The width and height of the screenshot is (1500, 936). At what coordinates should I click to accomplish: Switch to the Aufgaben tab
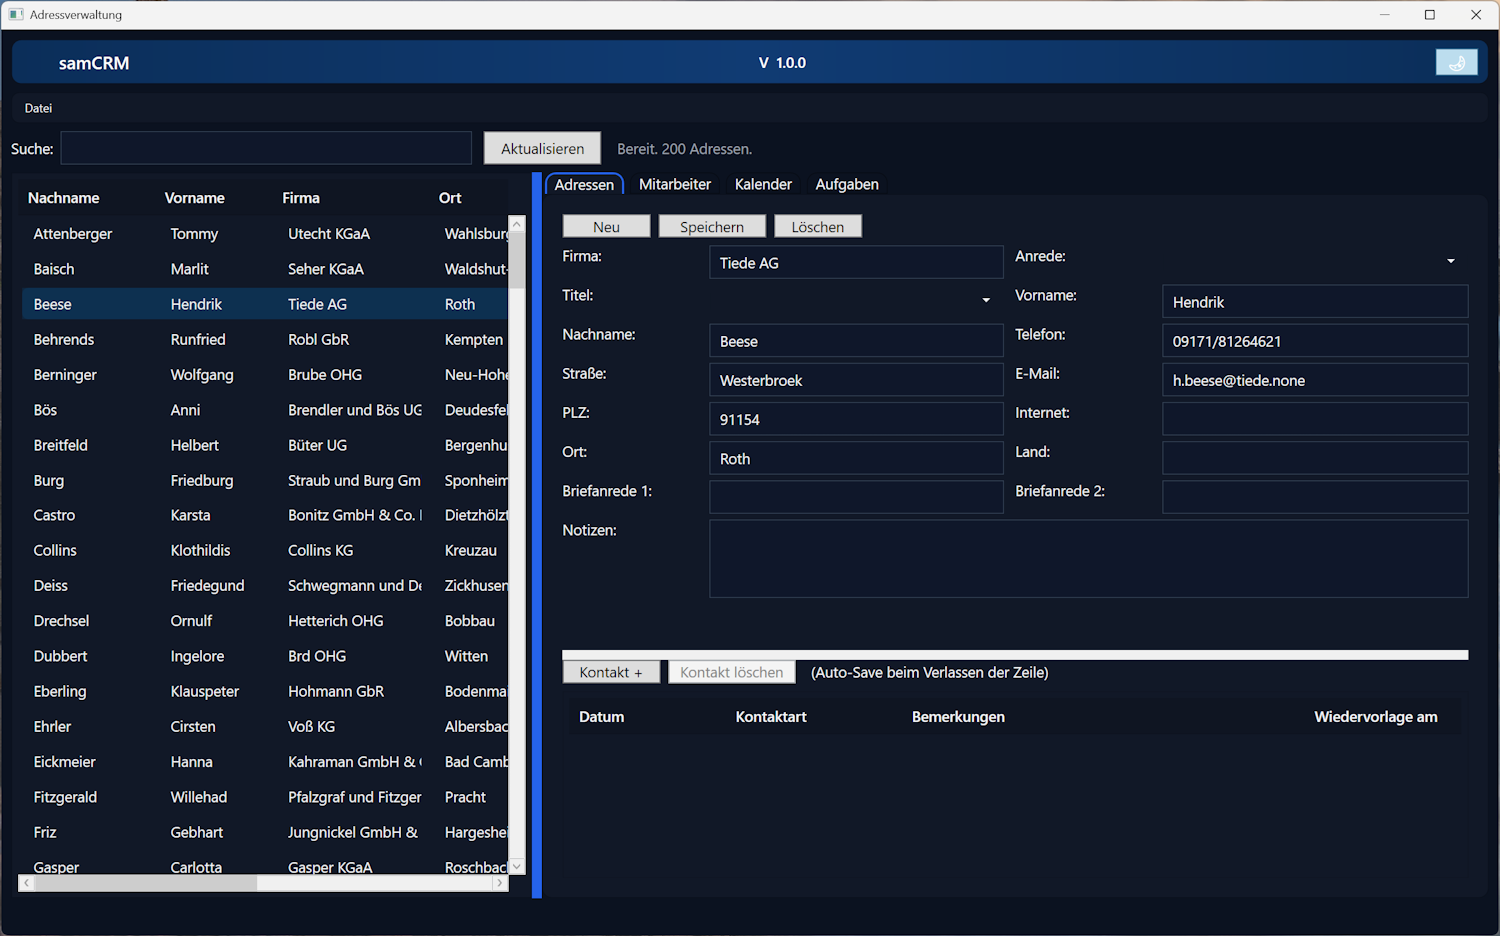coord(846,184)
